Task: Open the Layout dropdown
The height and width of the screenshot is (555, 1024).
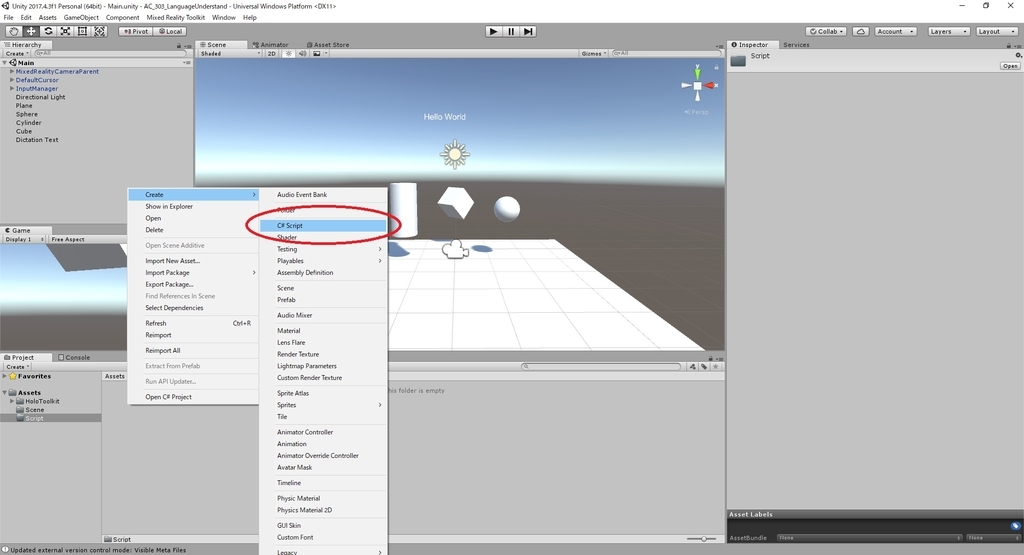Action: pos(996,31)
